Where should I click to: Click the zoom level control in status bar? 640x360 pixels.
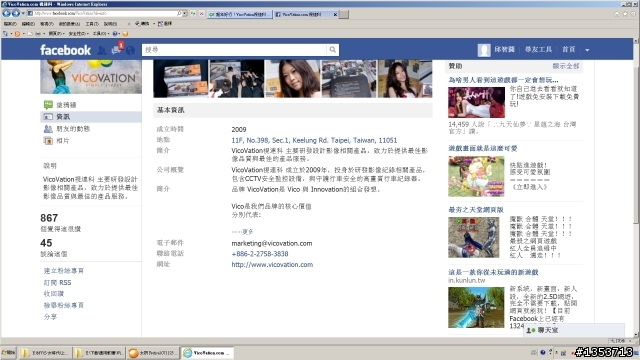click(620, 340)
